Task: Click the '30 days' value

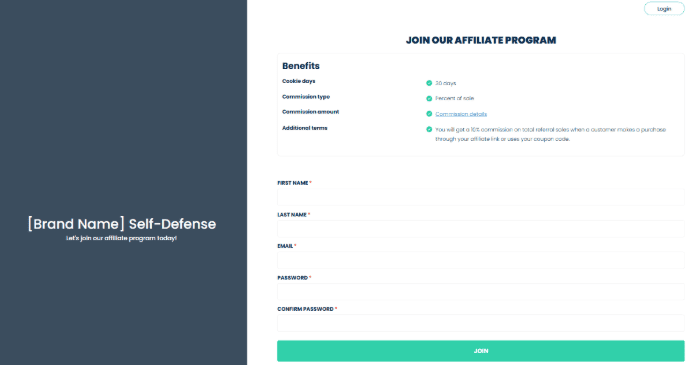Action: 445,83
